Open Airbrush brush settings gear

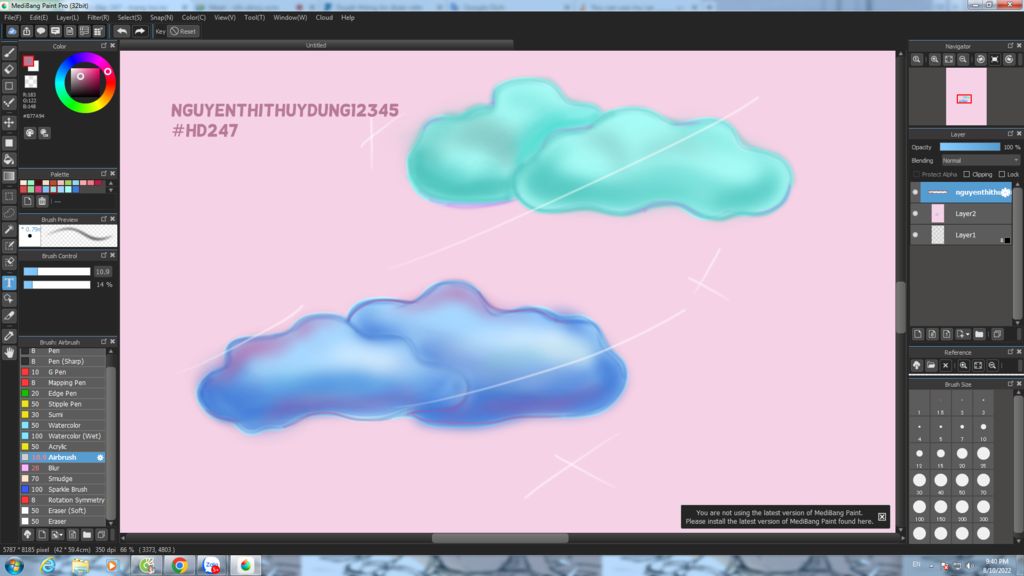[100, 458]
